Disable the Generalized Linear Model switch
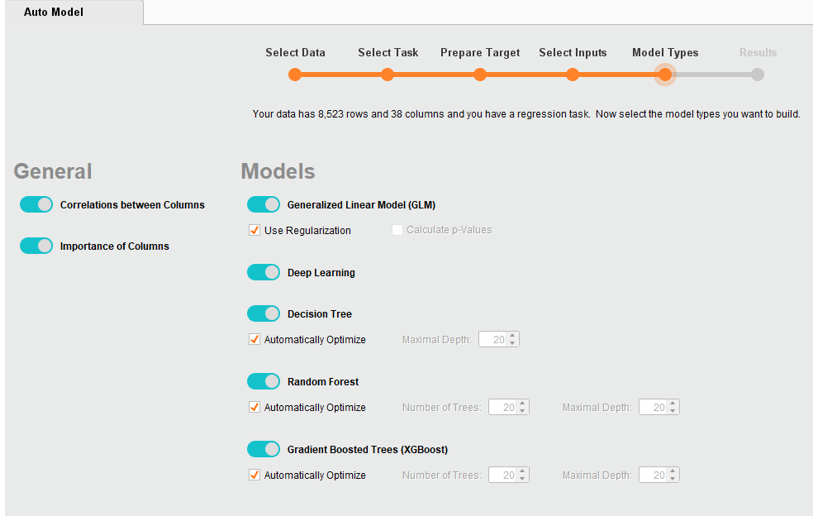This screenshot has width=819, height=521. click(x=263, y=204)
